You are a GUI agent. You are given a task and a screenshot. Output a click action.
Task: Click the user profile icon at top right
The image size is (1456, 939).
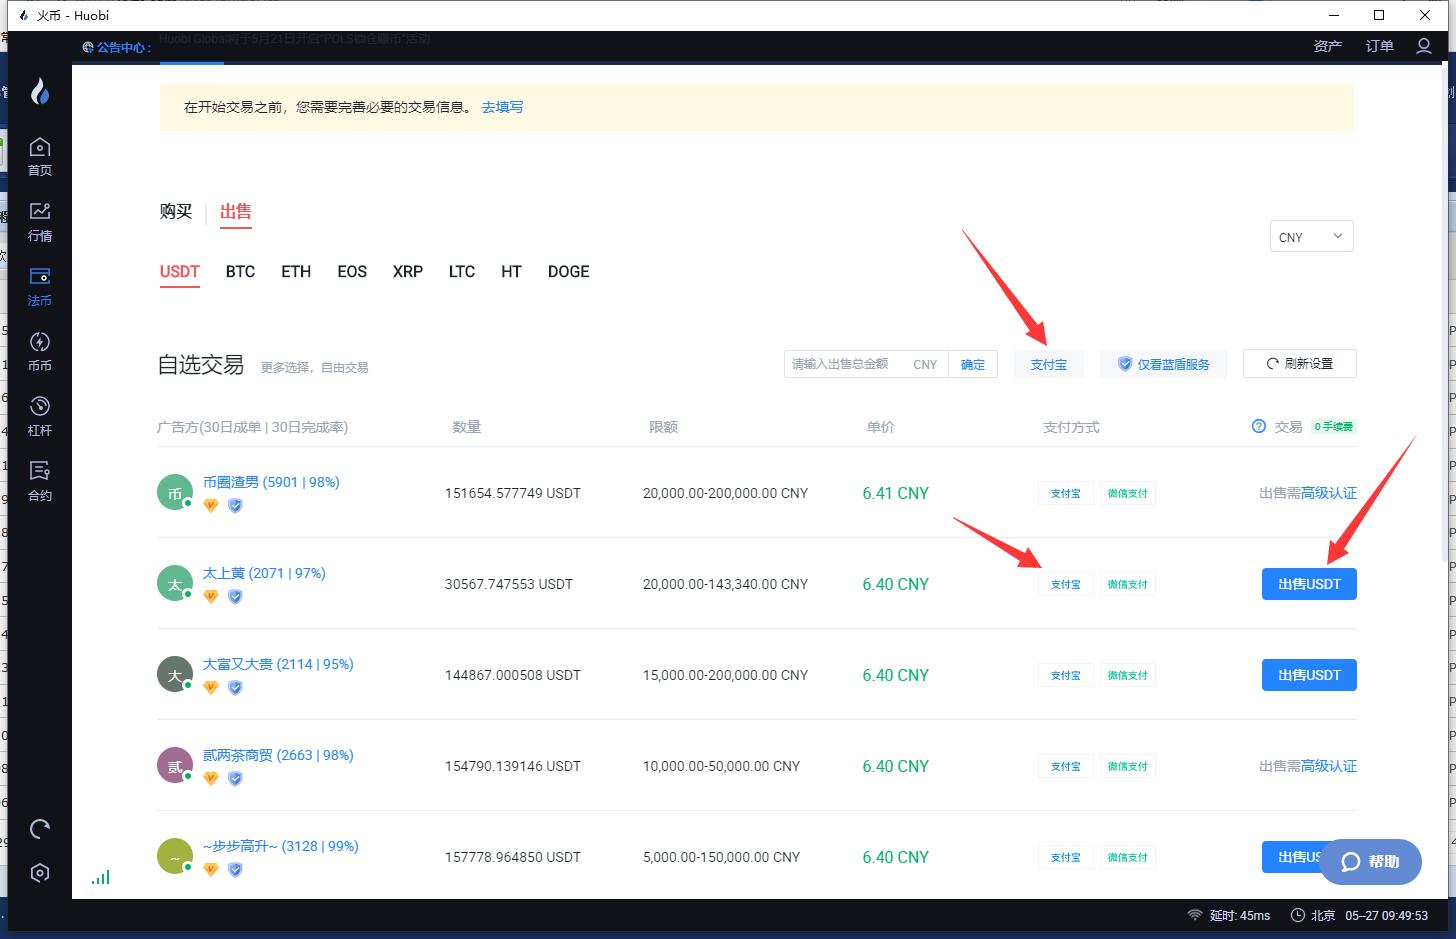point(1424,46)
